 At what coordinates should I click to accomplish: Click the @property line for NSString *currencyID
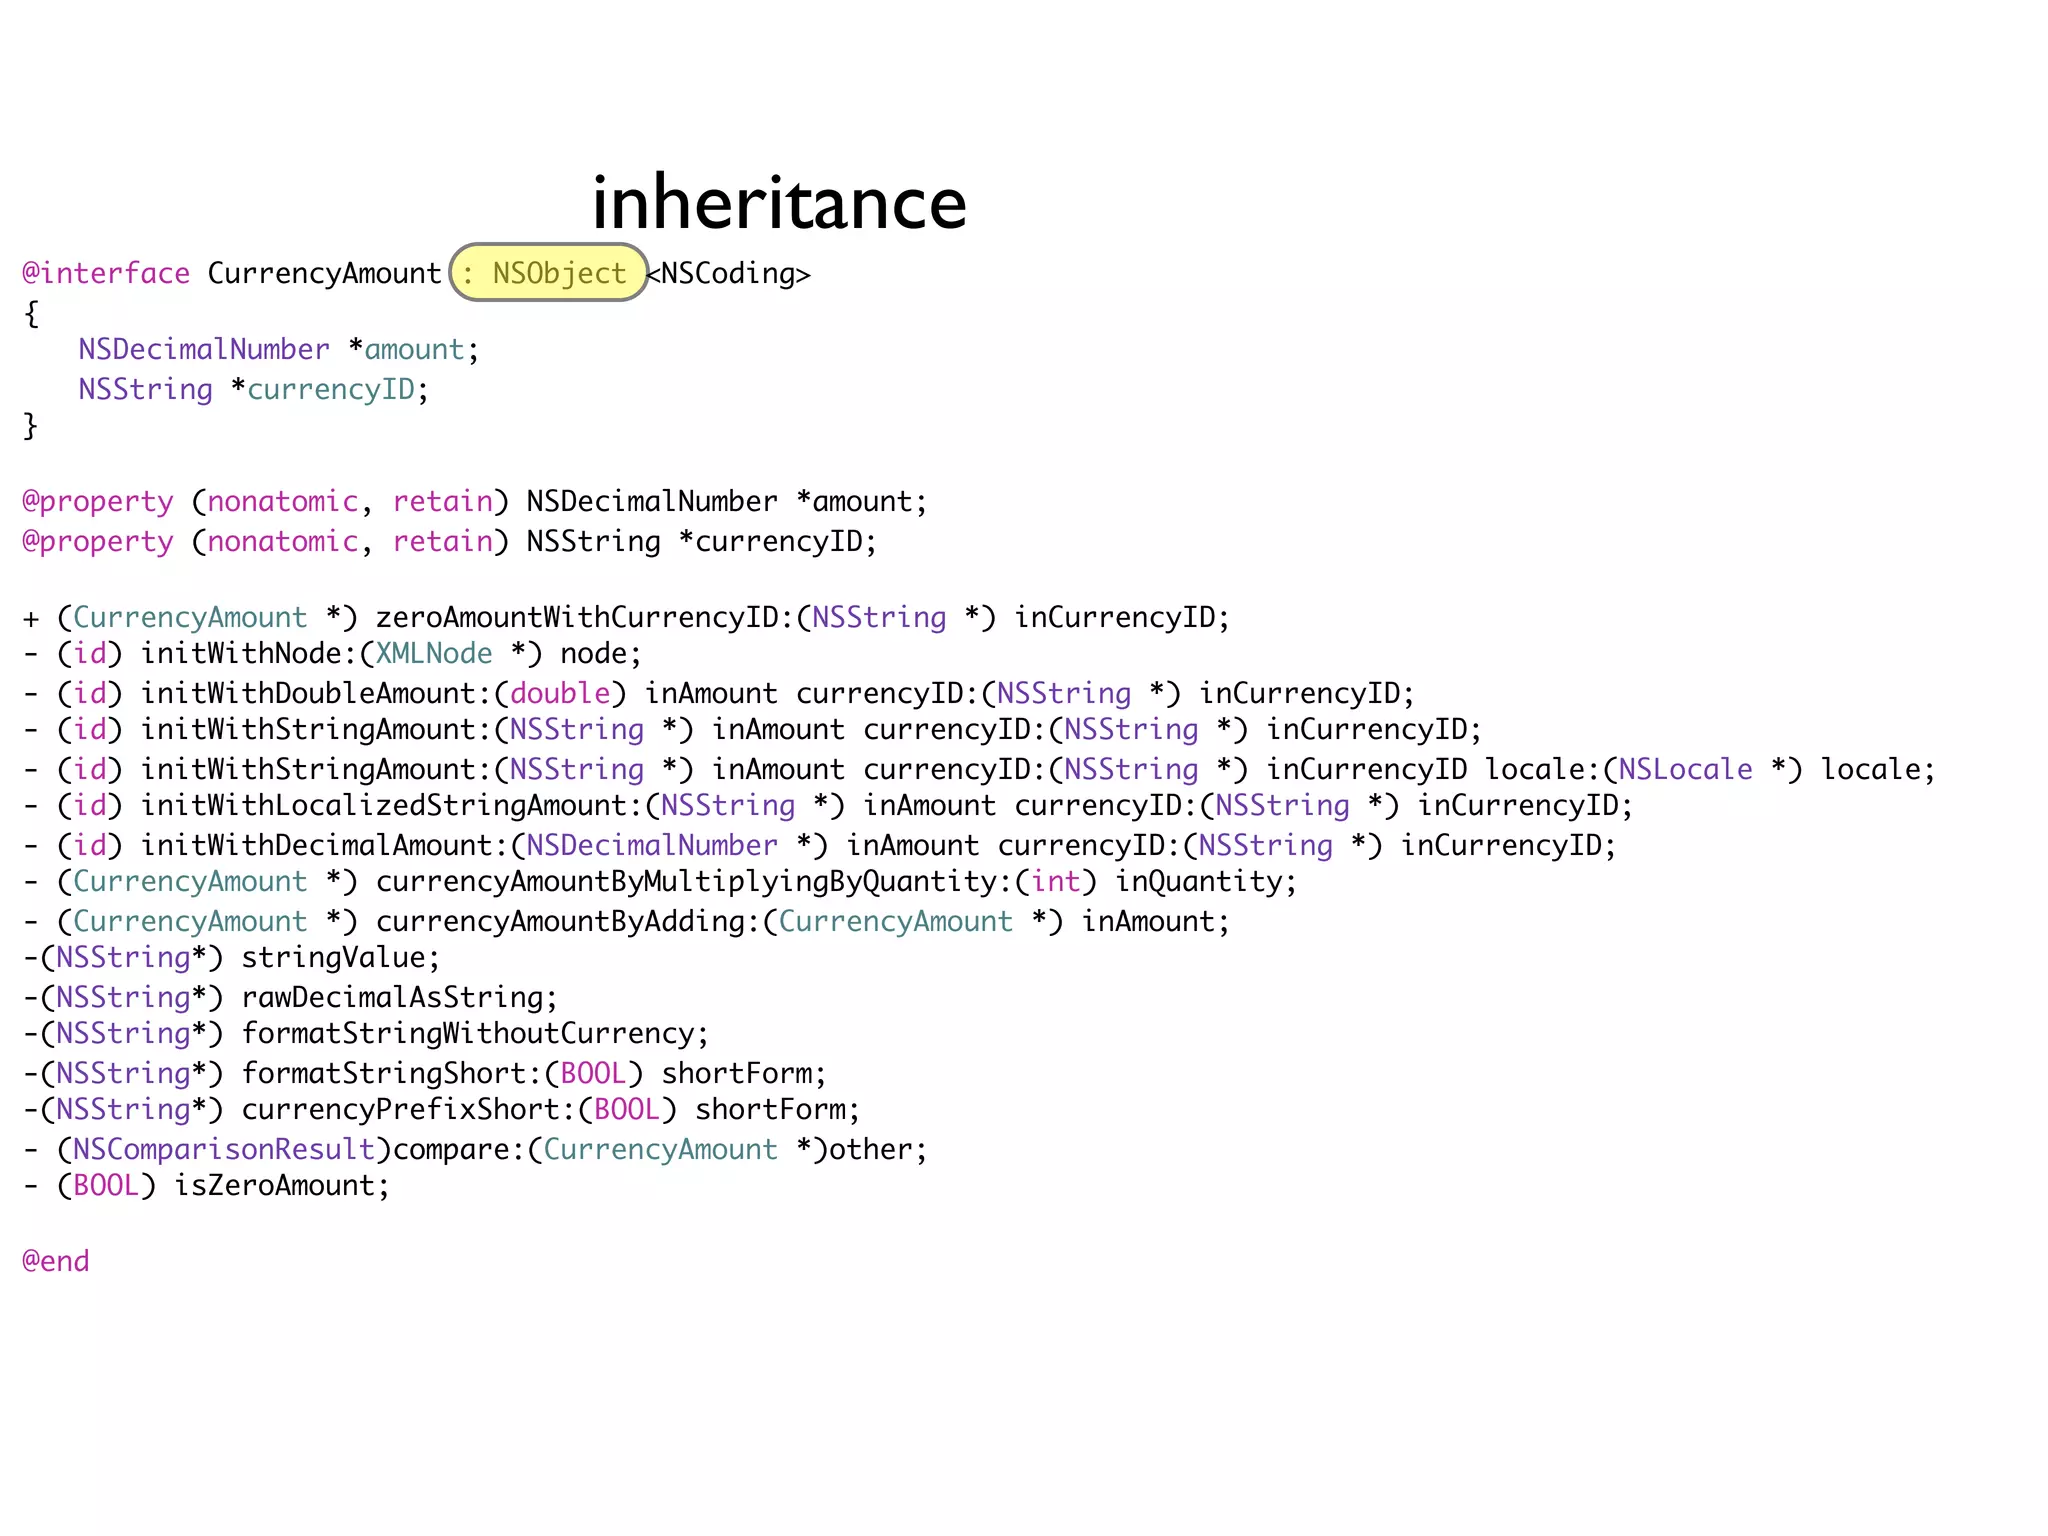click(x=450, y=541)
